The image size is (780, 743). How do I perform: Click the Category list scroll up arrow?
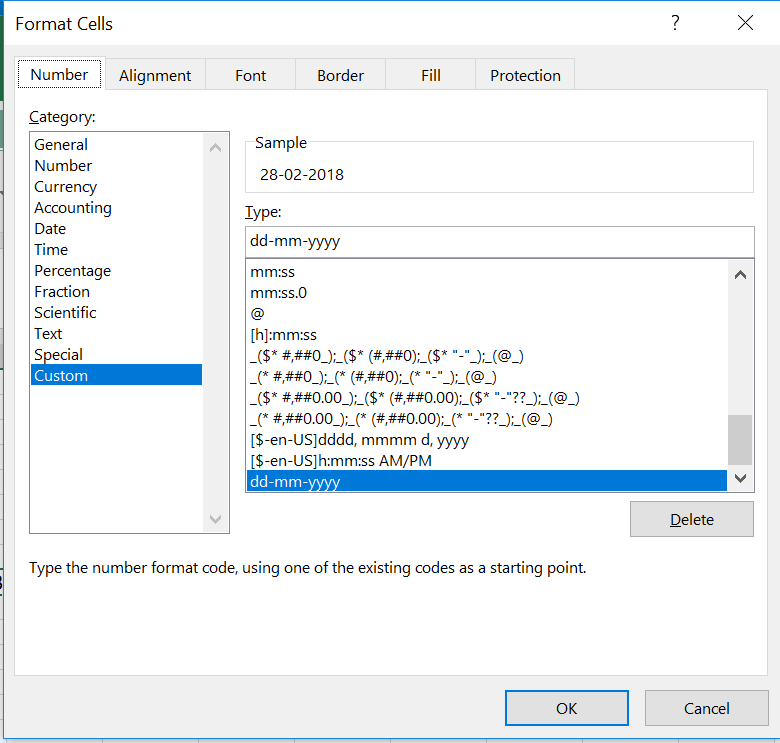pos(215,148)
